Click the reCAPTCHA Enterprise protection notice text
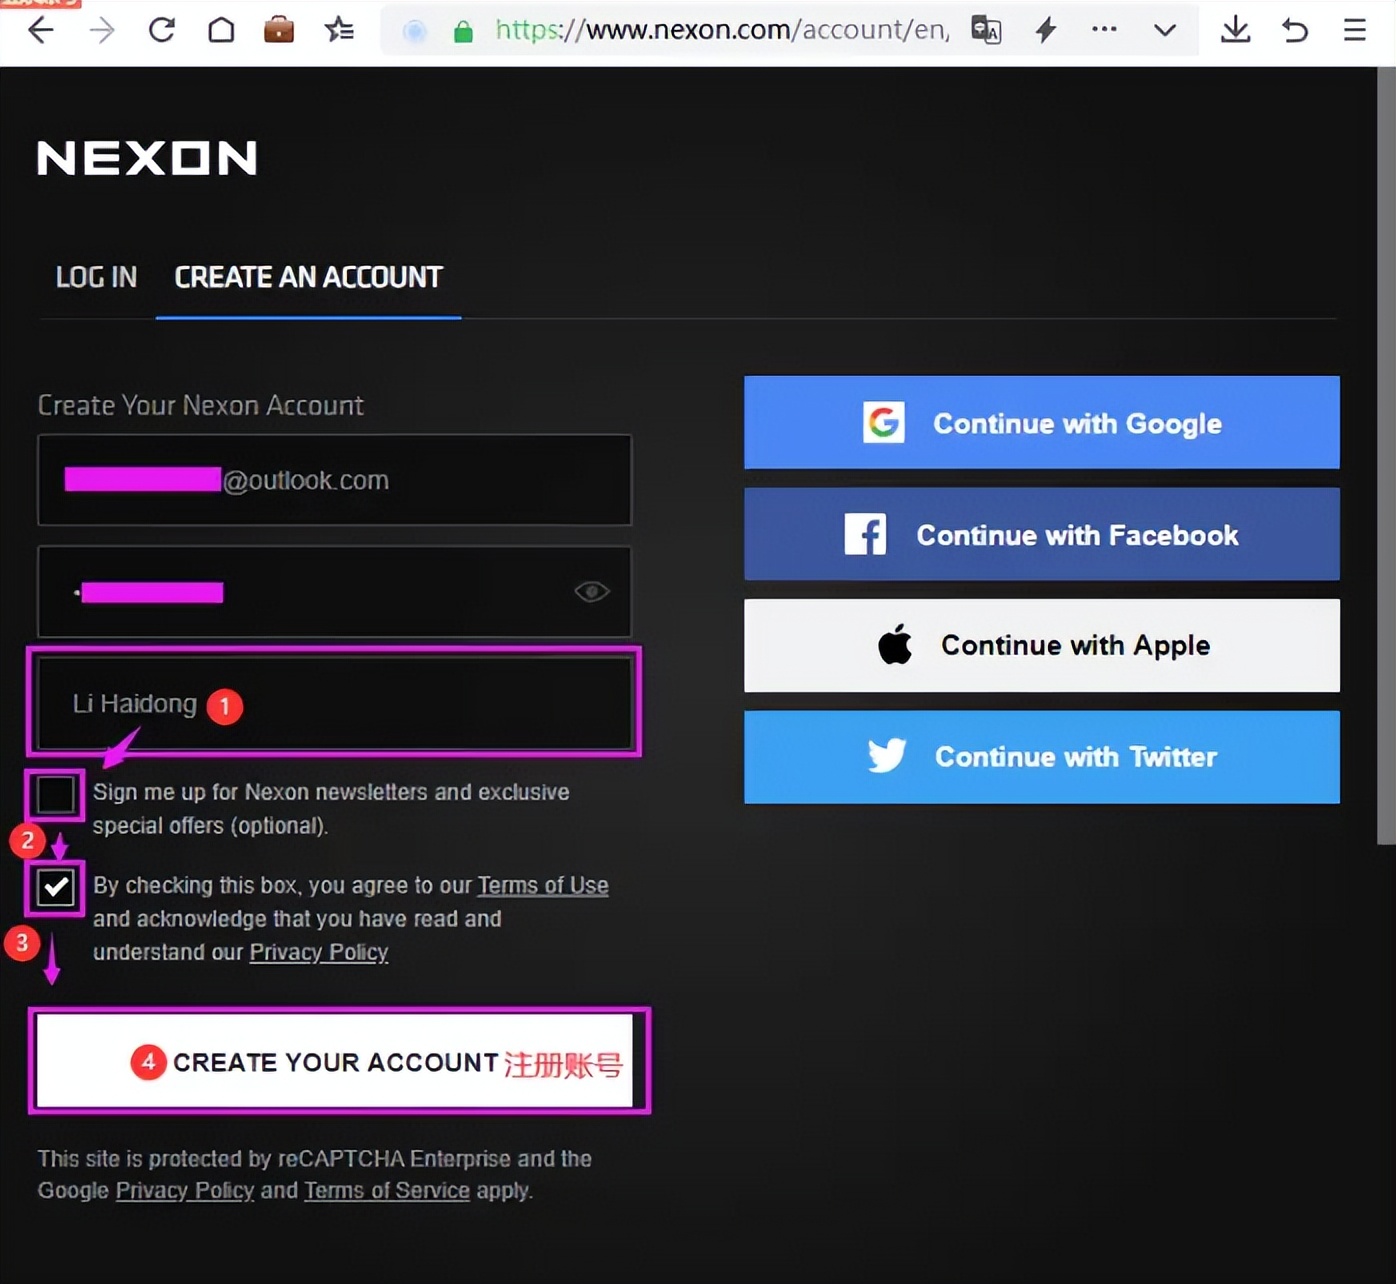The width and height of the screenshot is (1396, 1284). (315, 1175)
